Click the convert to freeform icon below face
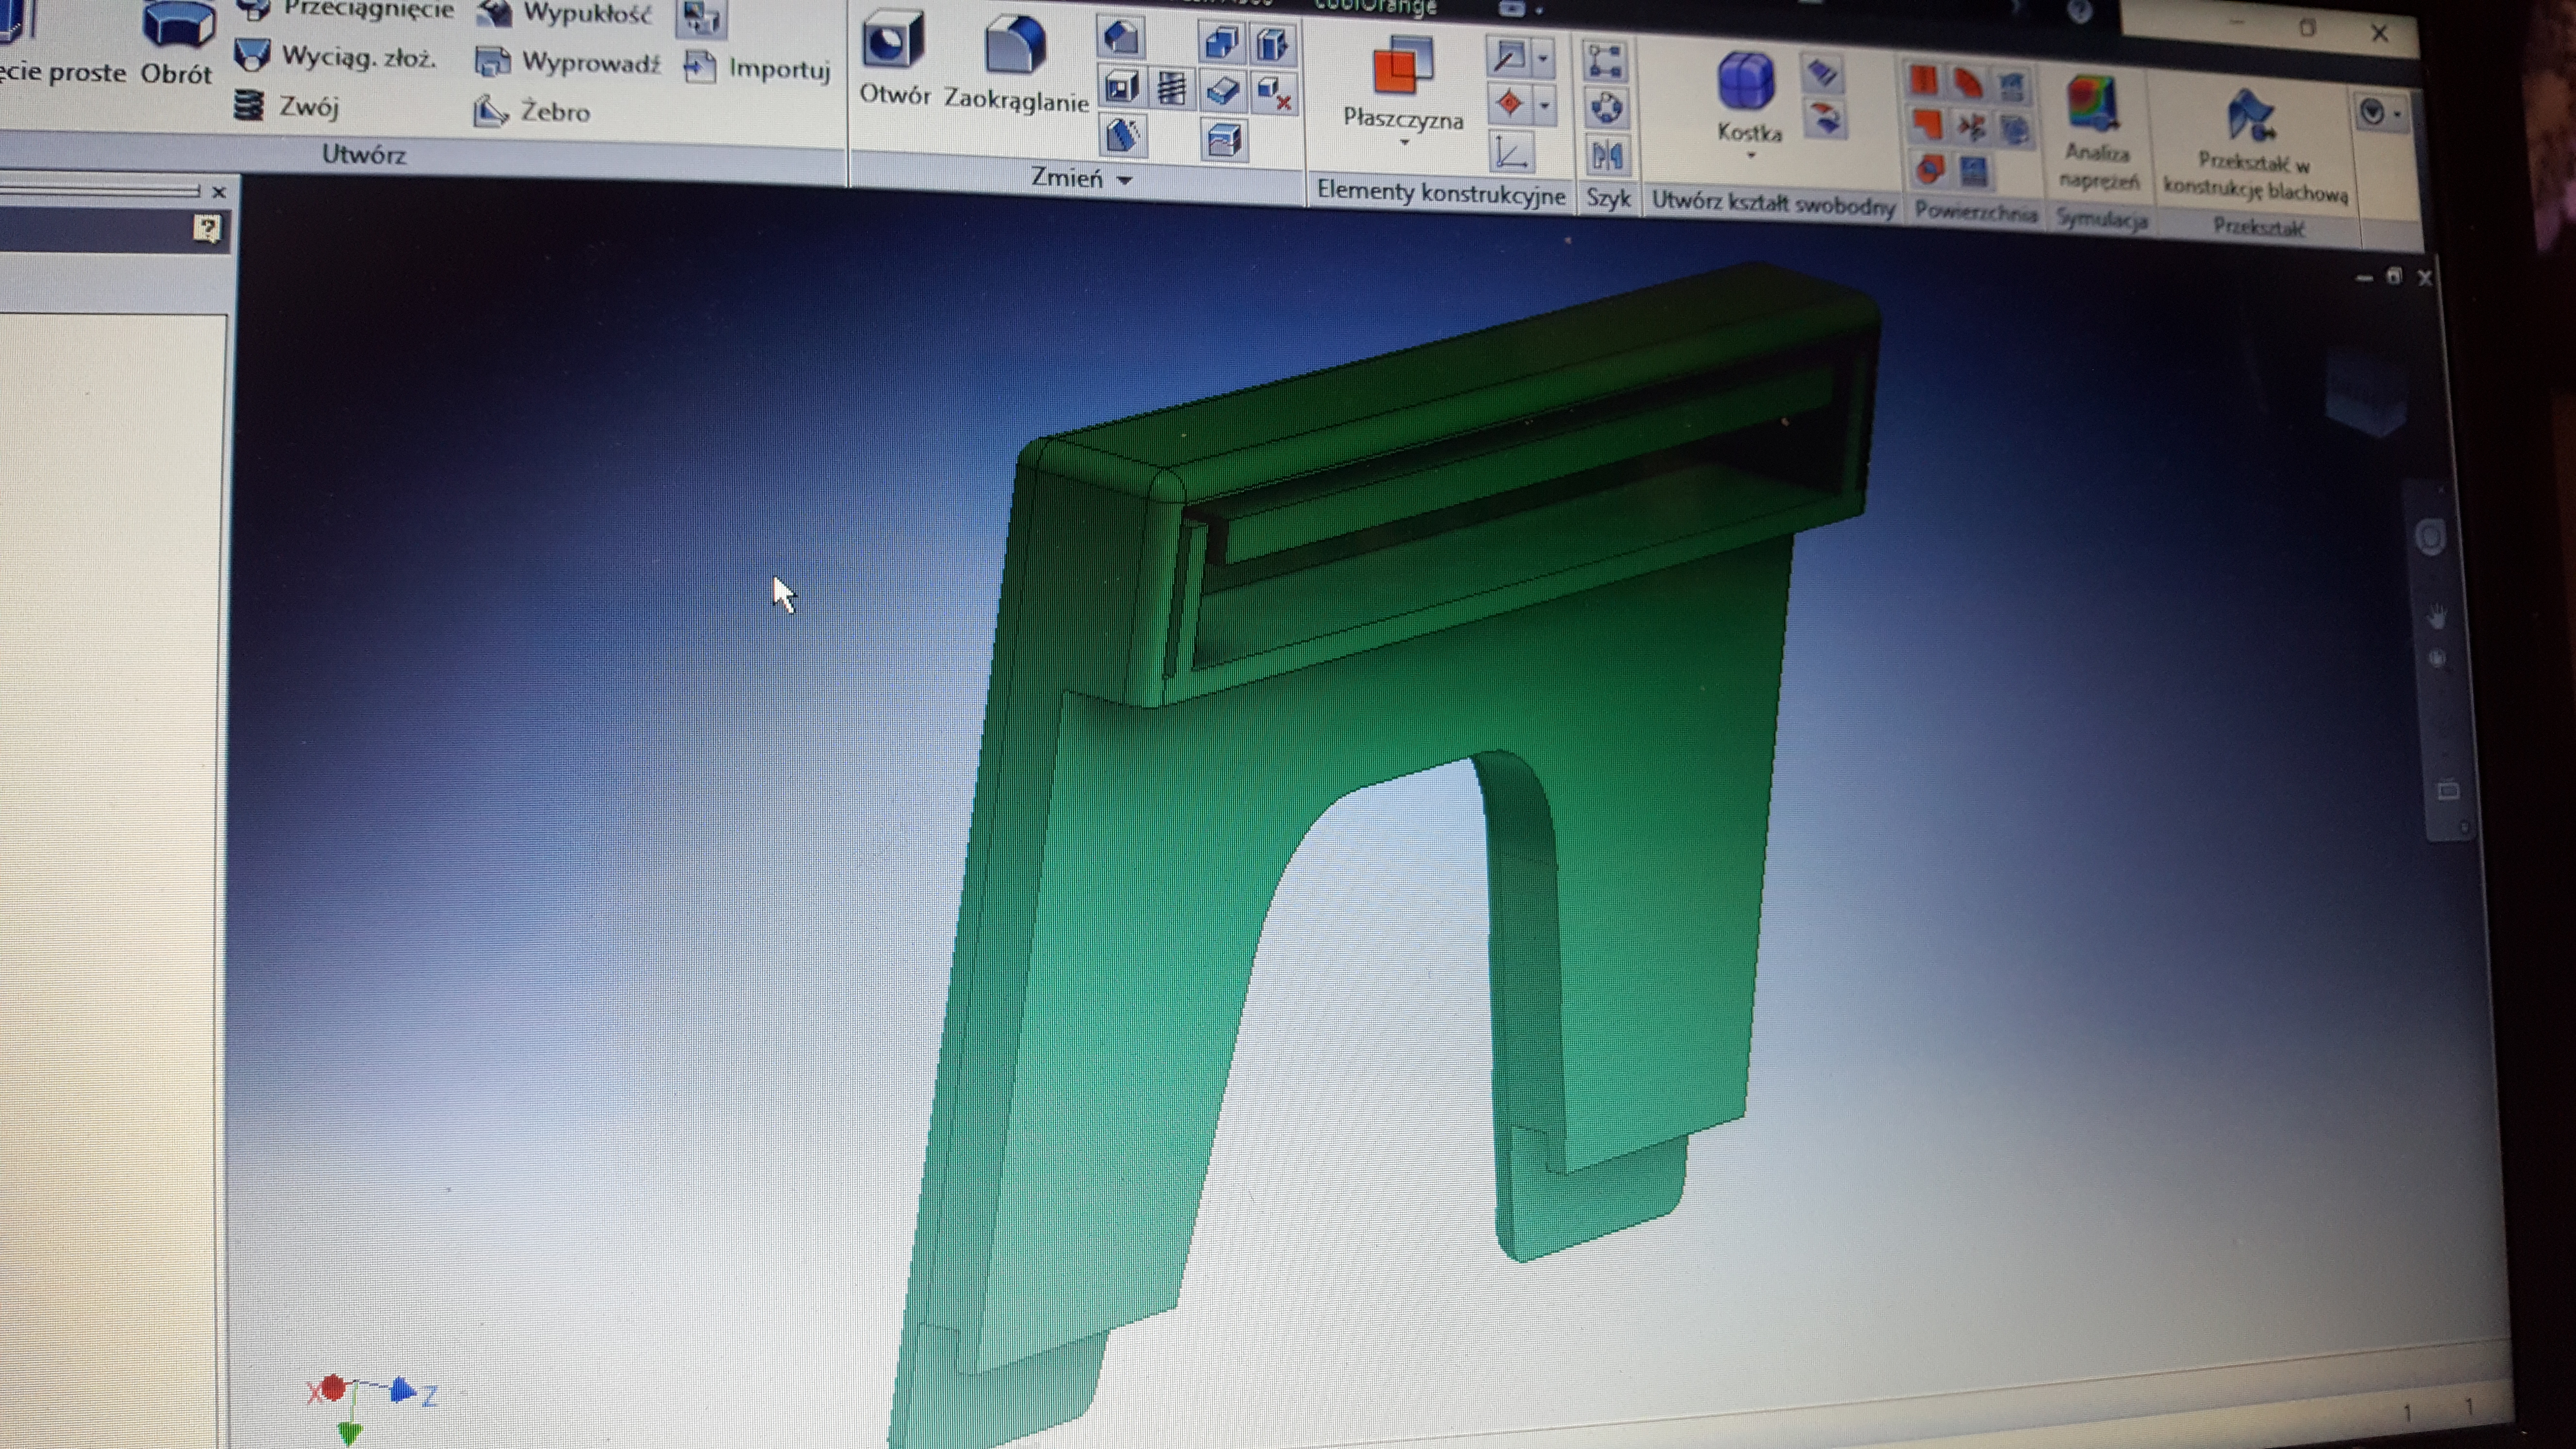 [x=1825, y=118]
